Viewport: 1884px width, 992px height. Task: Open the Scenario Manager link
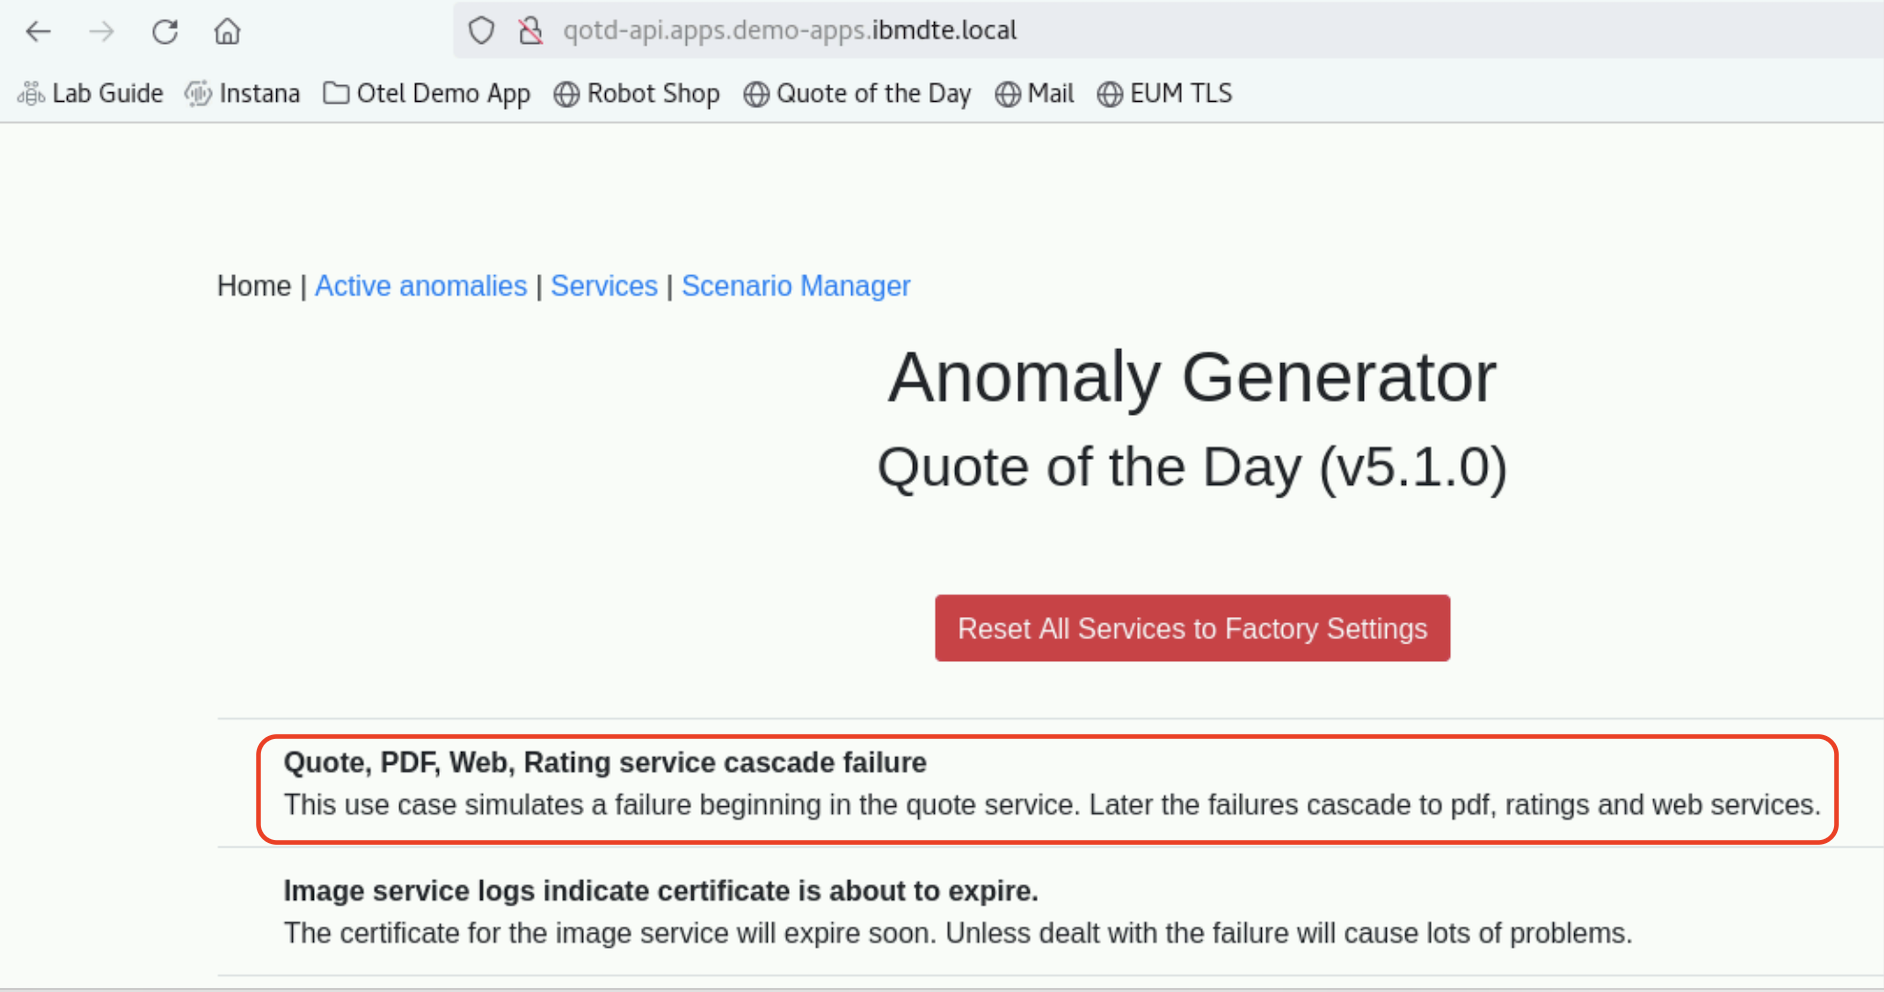[x=796, y=286]
